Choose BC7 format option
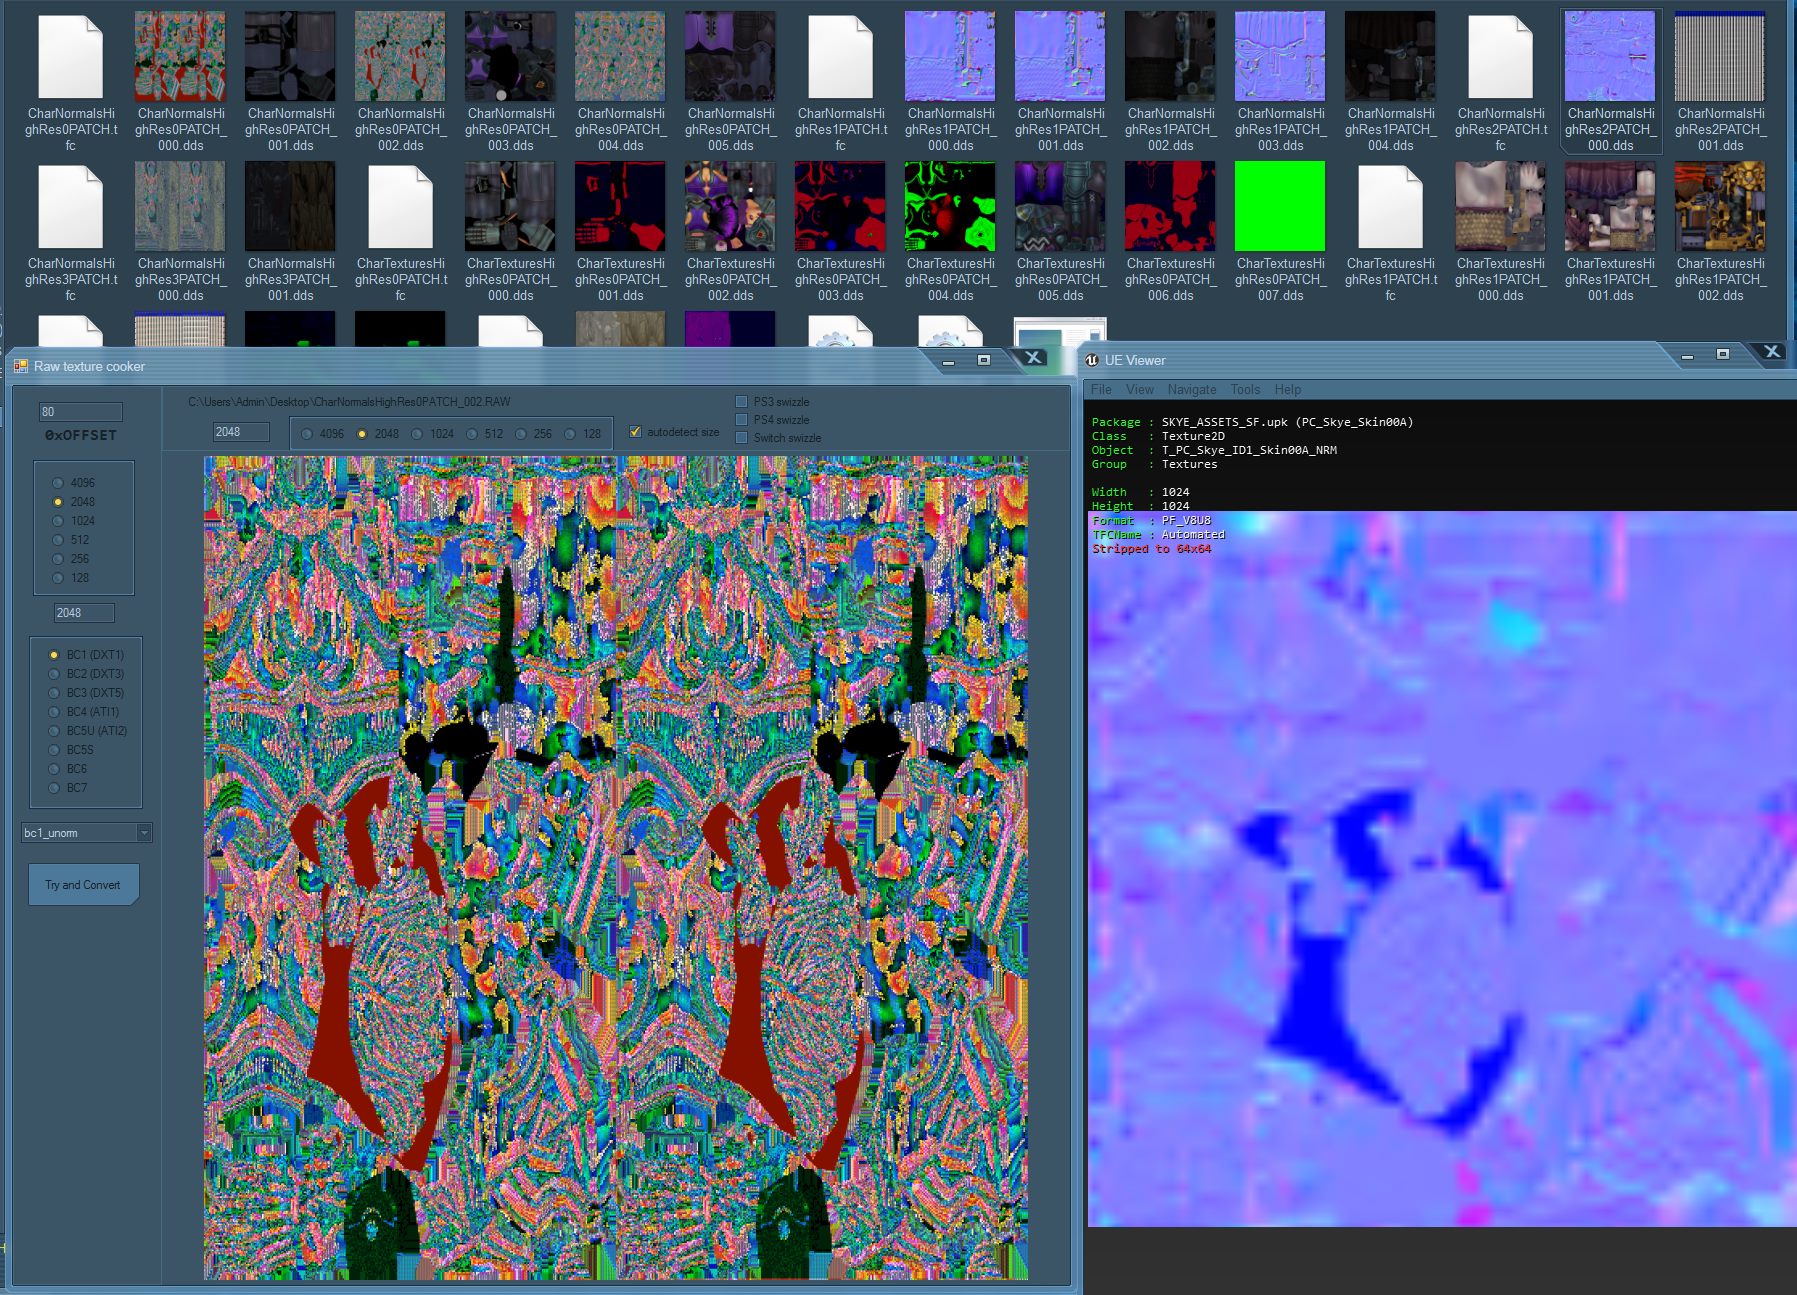Screen dimensions: 1797x1295 click(55, 788)
